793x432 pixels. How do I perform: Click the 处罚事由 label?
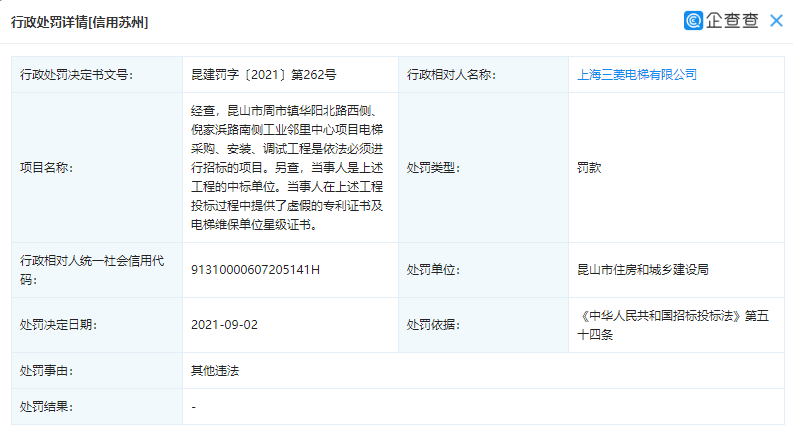pyautogui.click(x=46, y=371)
